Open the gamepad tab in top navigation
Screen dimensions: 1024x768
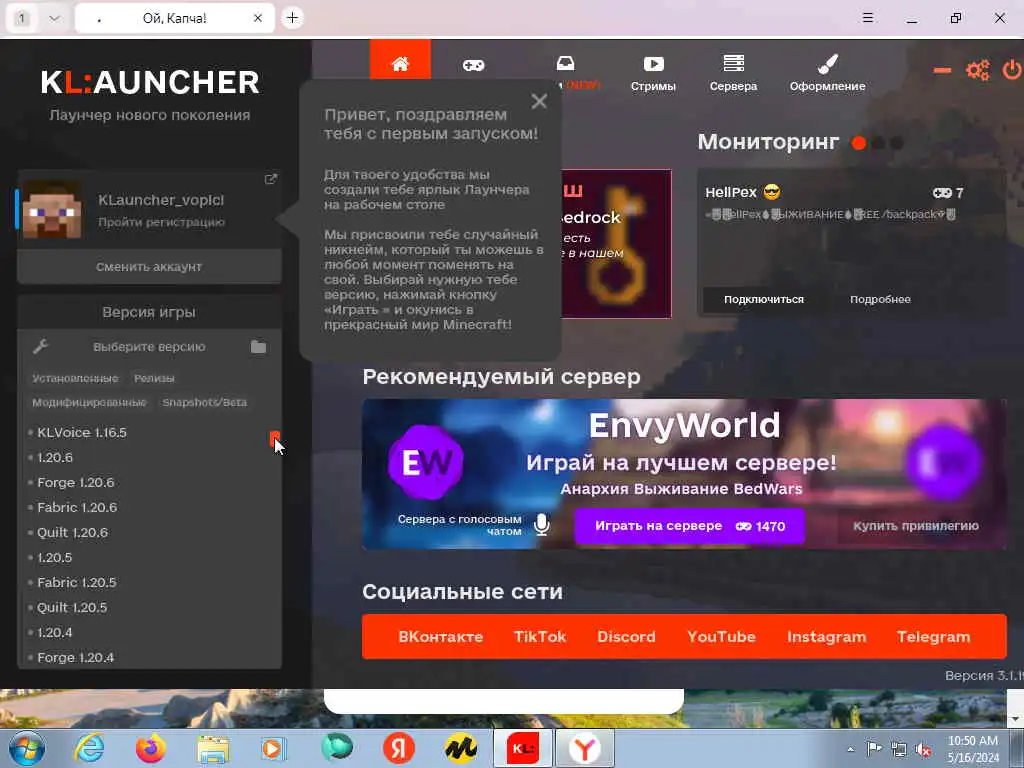pos(473,65)
